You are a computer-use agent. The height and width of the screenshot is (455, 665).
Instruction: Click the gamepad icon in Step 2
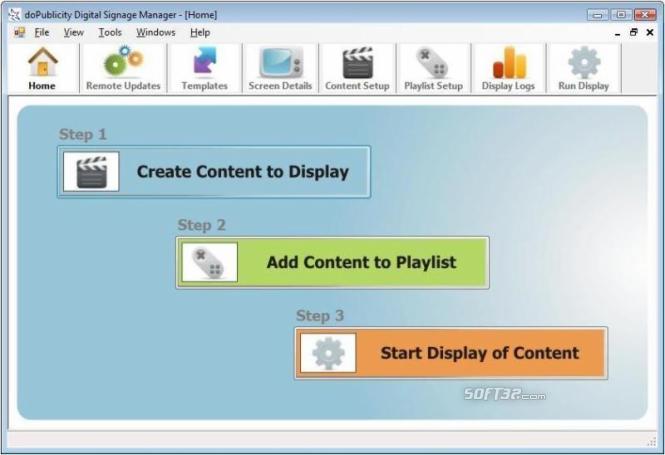tap(209, 262)
